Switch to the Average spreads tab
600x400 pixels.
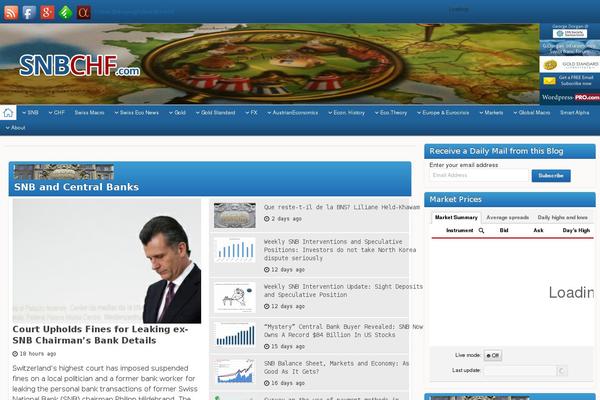tap(507, 217)
